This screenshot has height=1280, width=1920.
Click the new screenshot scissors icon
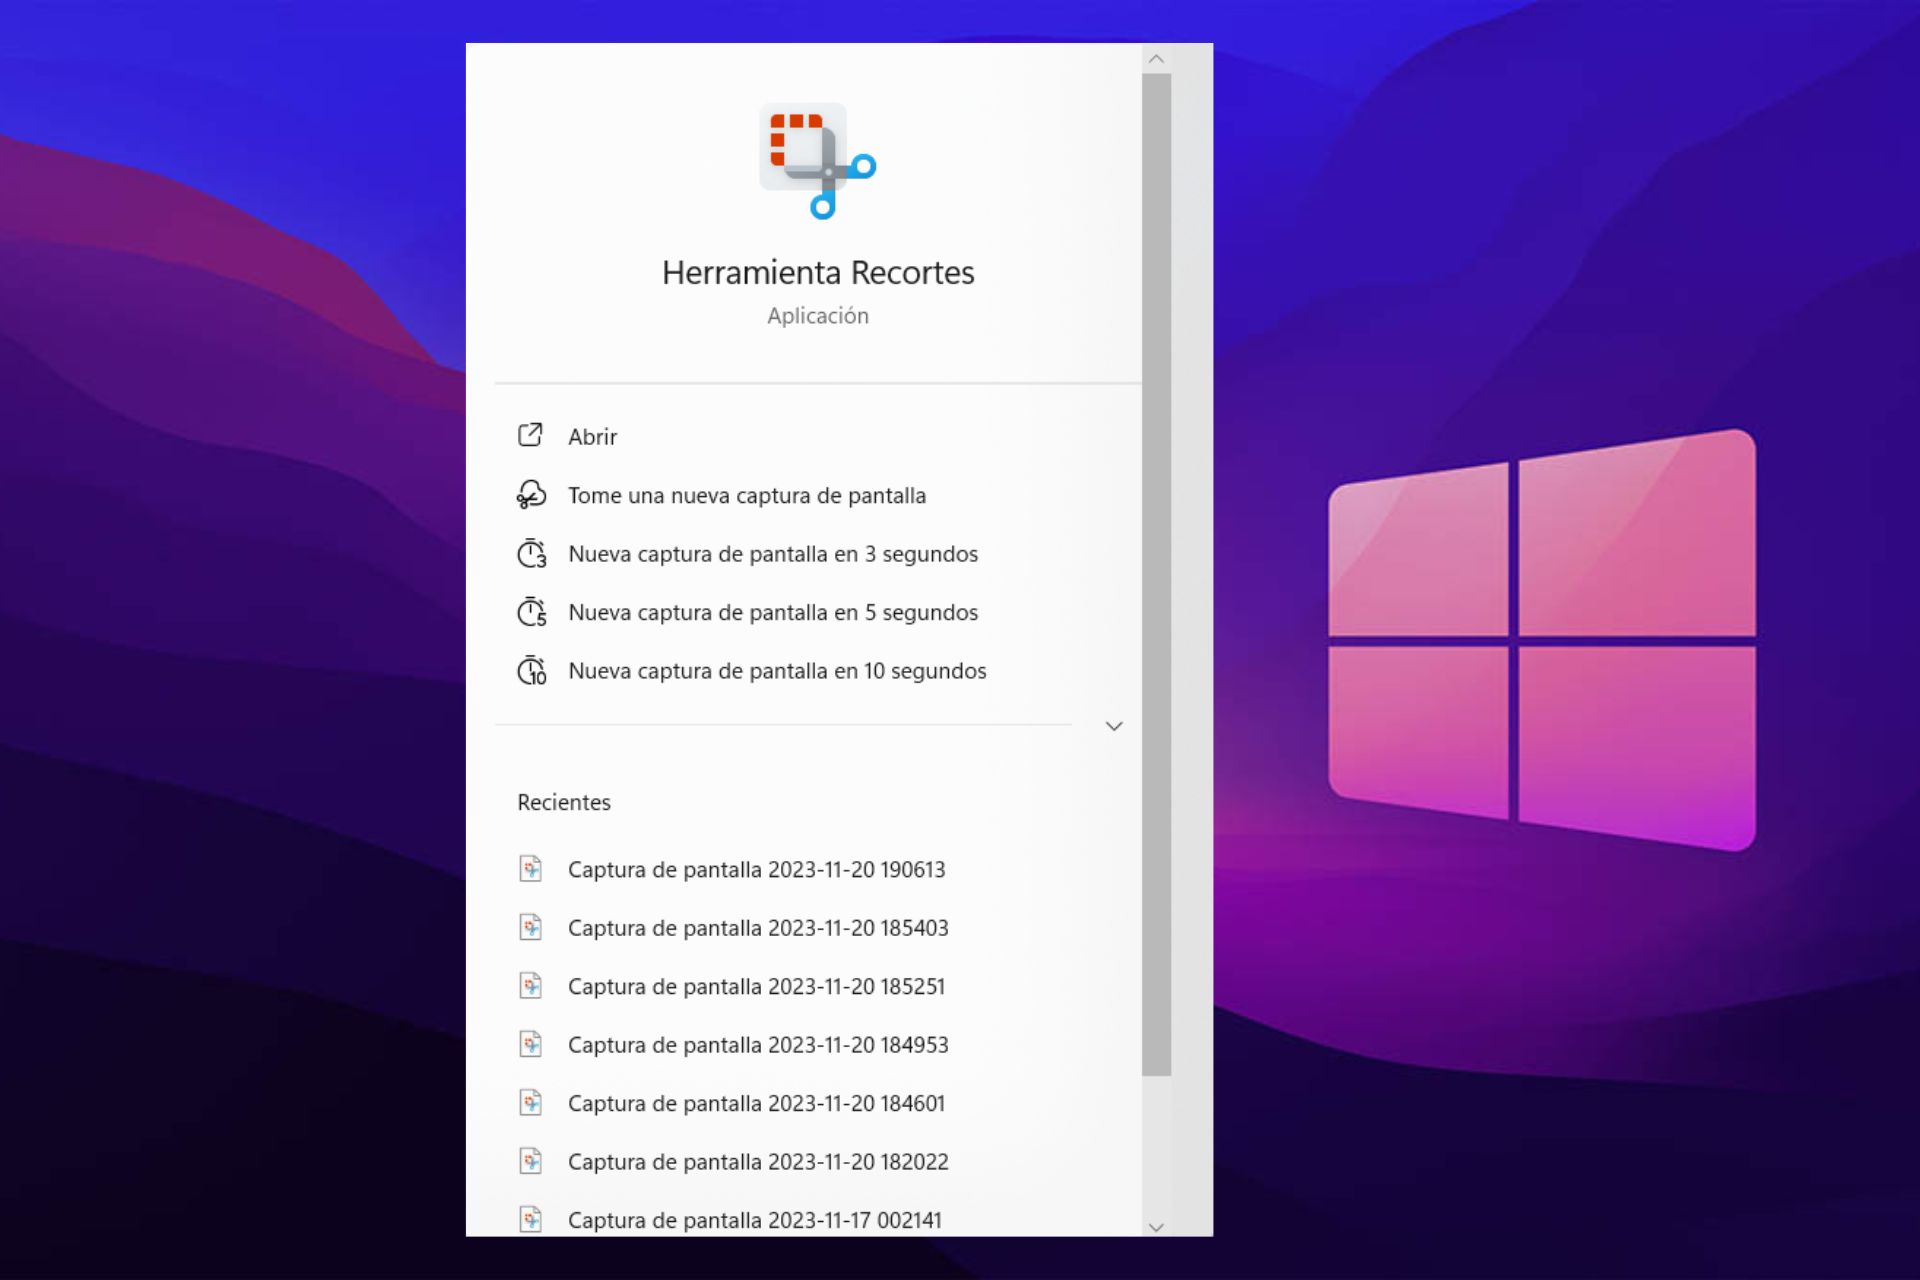[x=531, y=494]
